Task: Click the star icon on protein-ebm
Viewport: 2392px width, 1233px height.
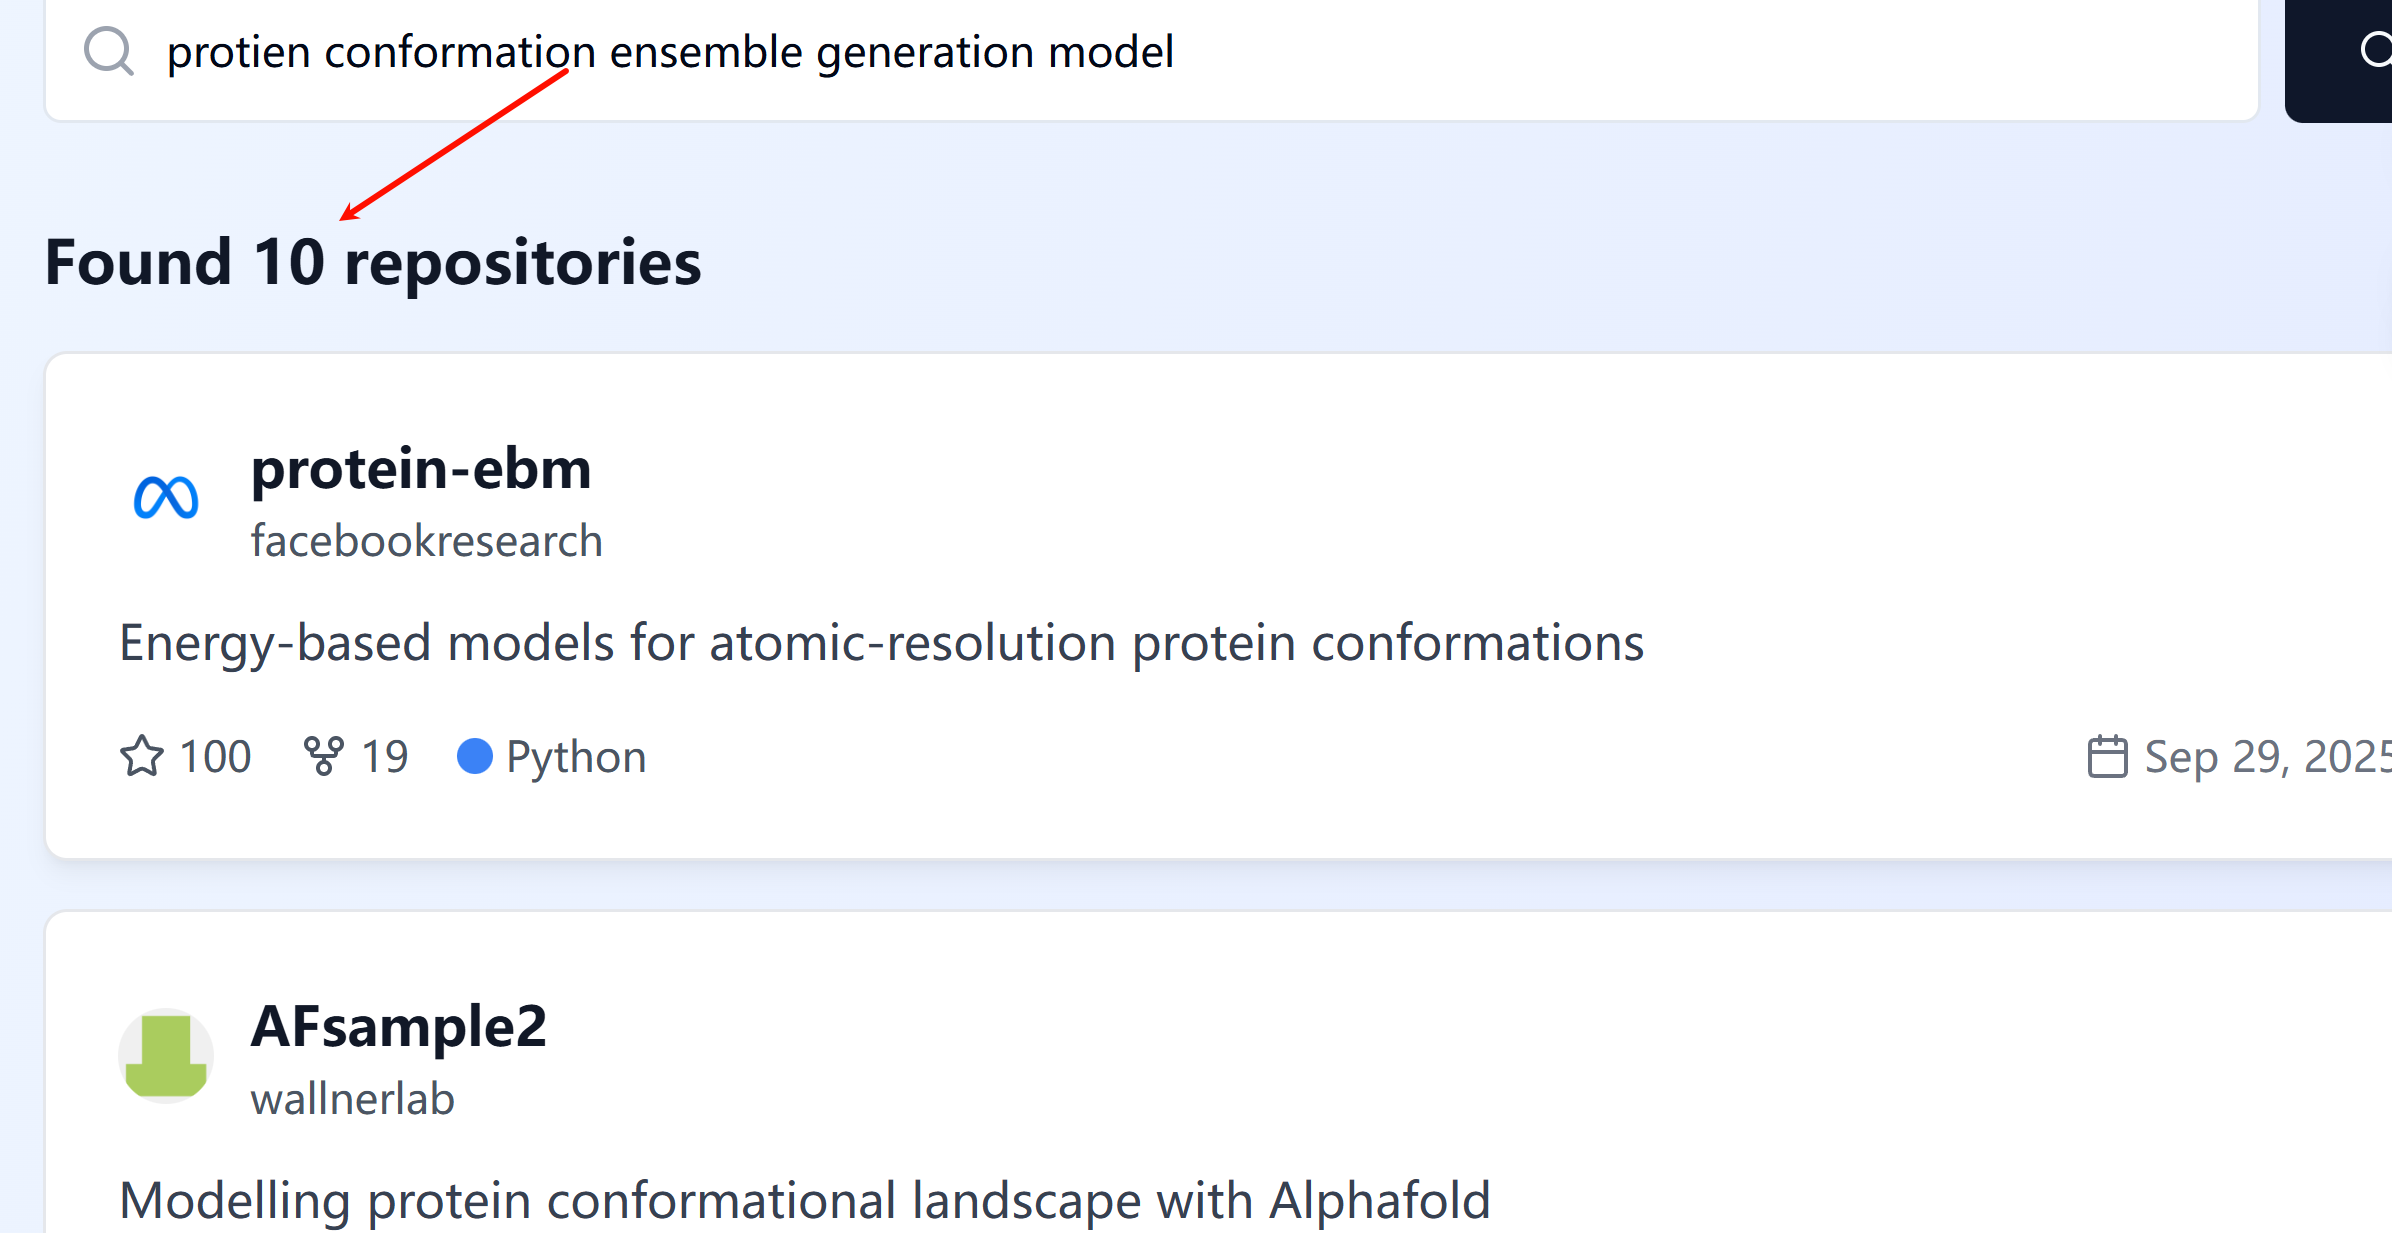Action: (x=142, y=756)
